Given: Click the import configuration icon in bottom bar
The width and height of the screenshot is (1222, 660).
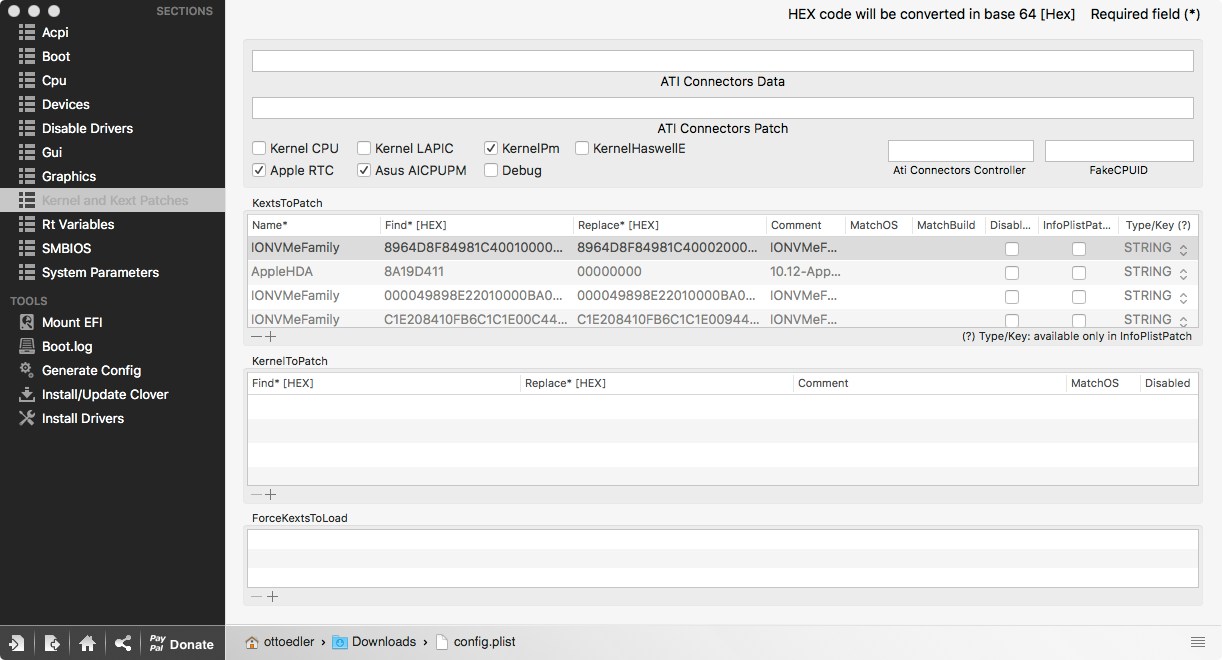Looking at the screenshot, I should 17,643.
